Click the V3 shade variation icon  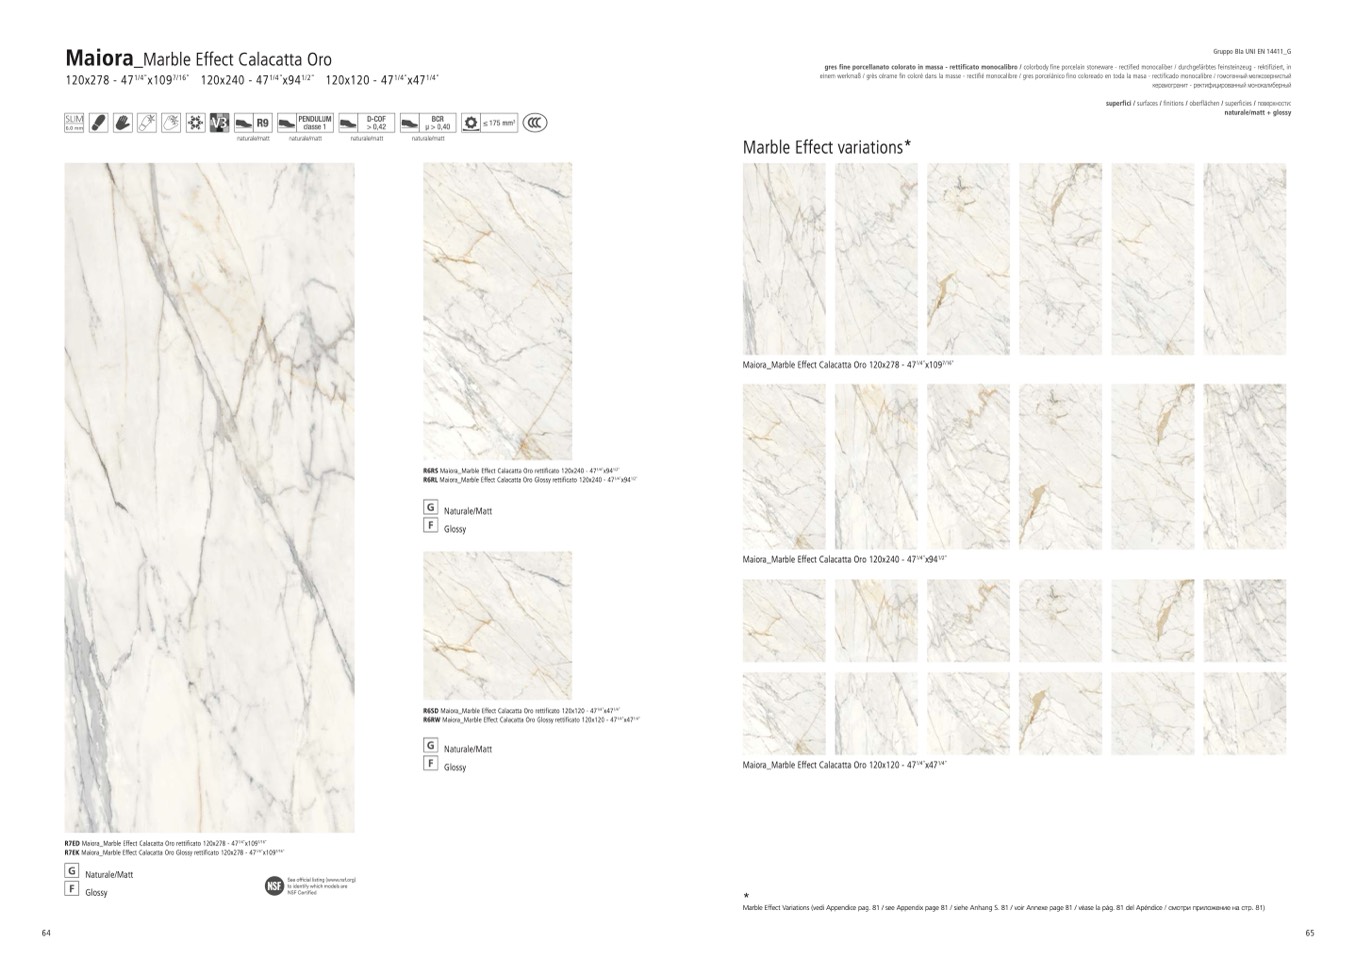[x=219, y=123]
